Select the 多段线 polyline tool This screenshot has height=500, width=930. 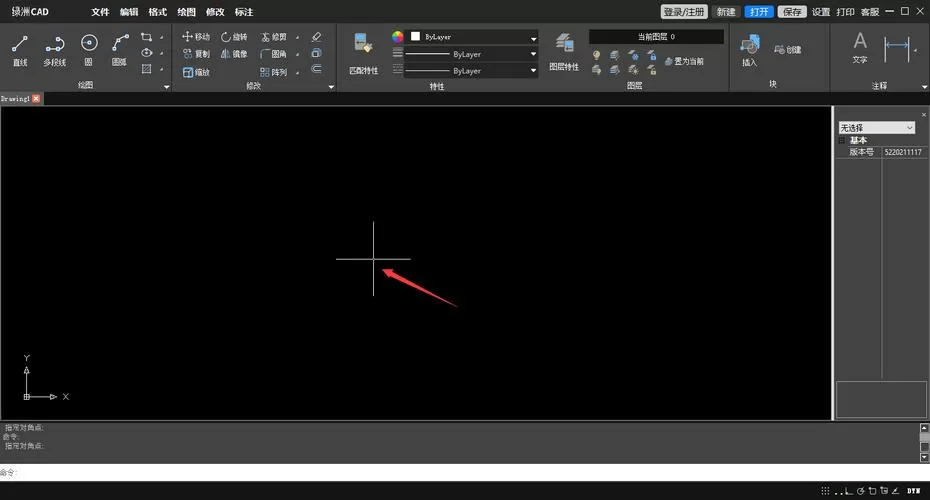tap(55, 50)
